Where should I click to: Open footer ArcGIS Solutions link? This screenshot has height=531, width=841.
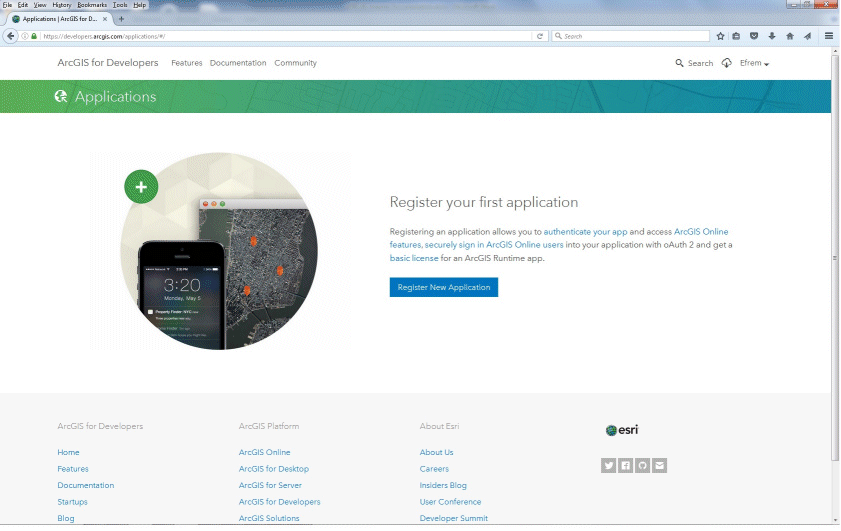[269, 518]
